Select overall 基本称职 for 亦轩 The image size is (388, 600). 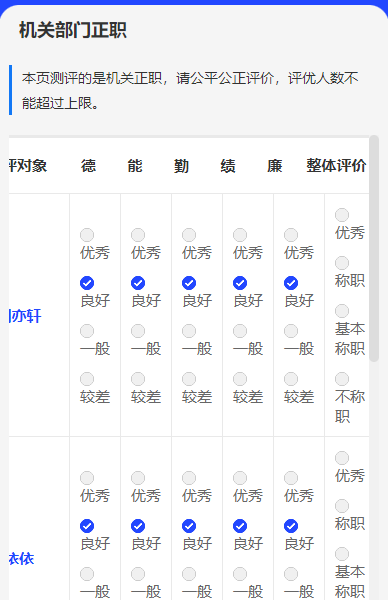pos(342,311)
